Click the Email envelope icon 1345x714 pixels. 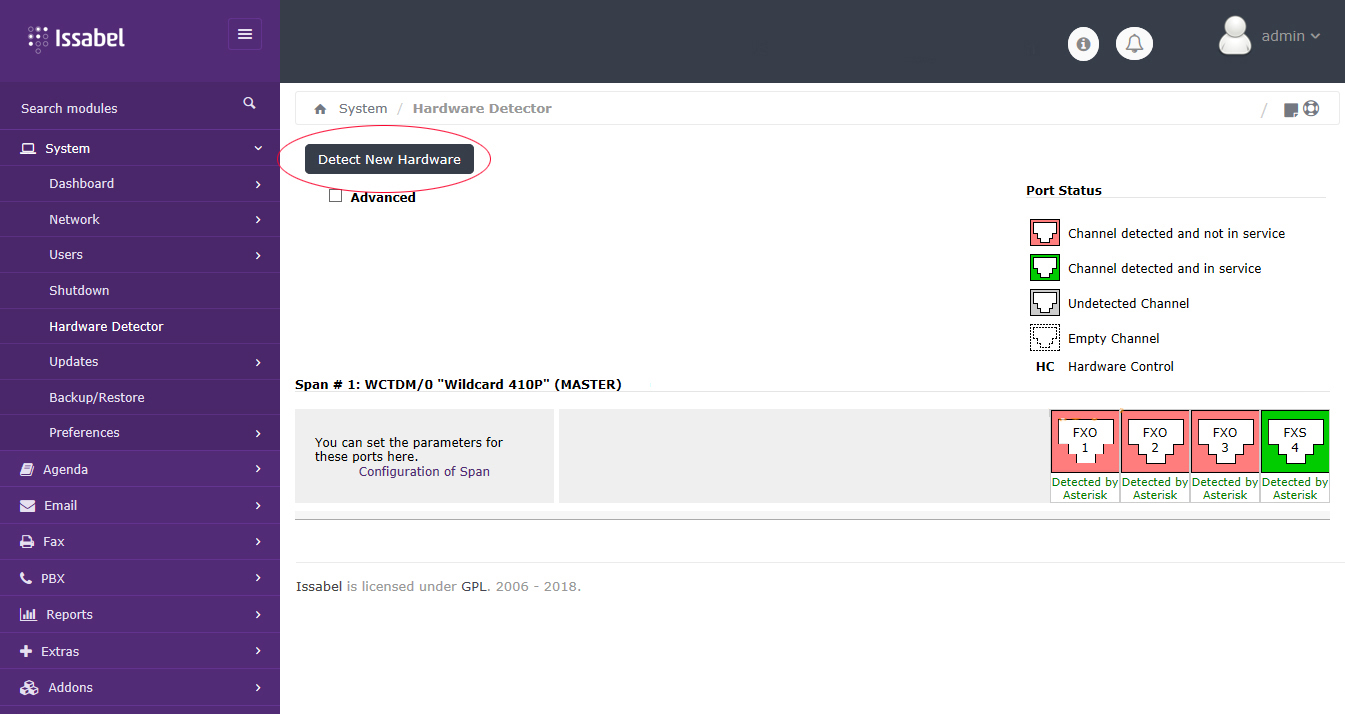tap(27, 506)
